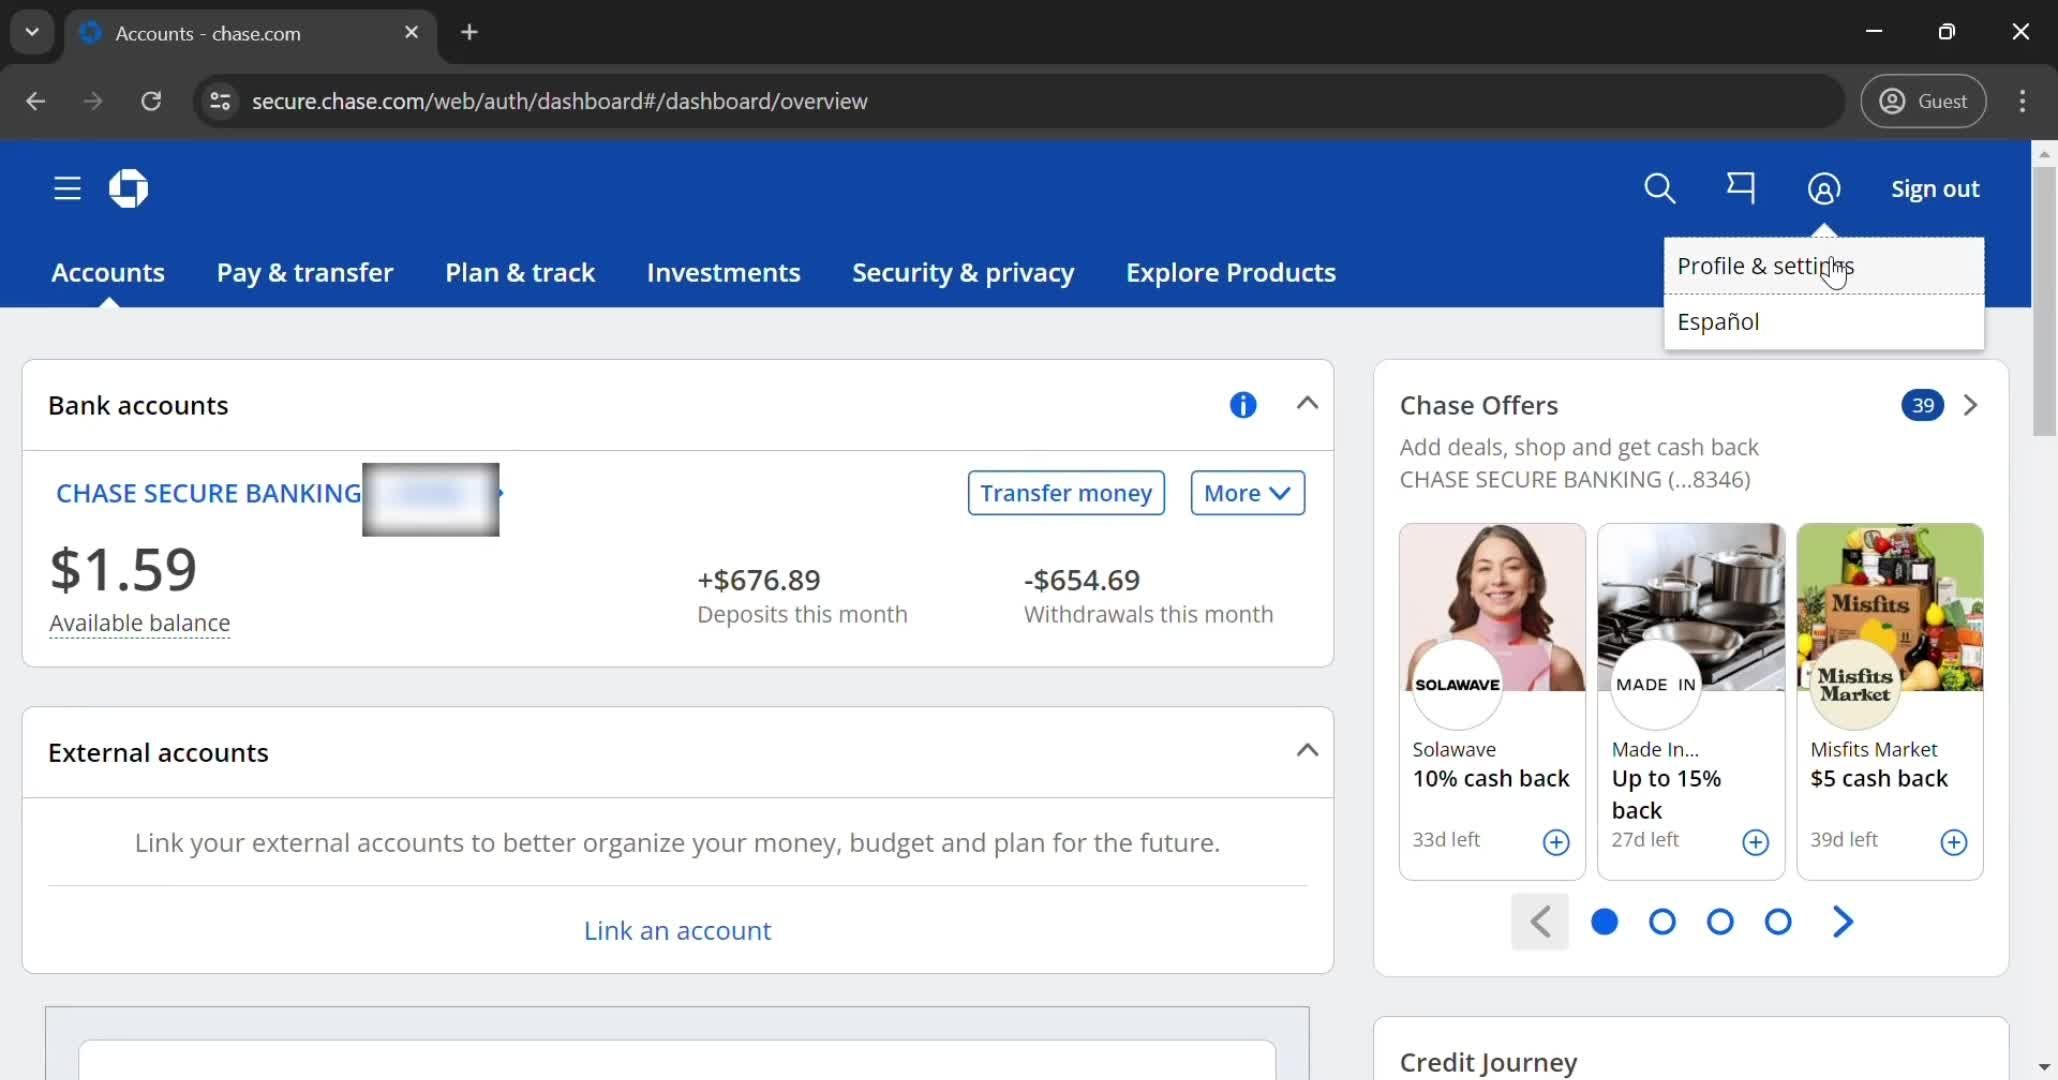Image resolution: width=2058 pixels, height=1080 pixels.
Task: Close the Accounts - chase.com tab
Action: click(411, 32)
